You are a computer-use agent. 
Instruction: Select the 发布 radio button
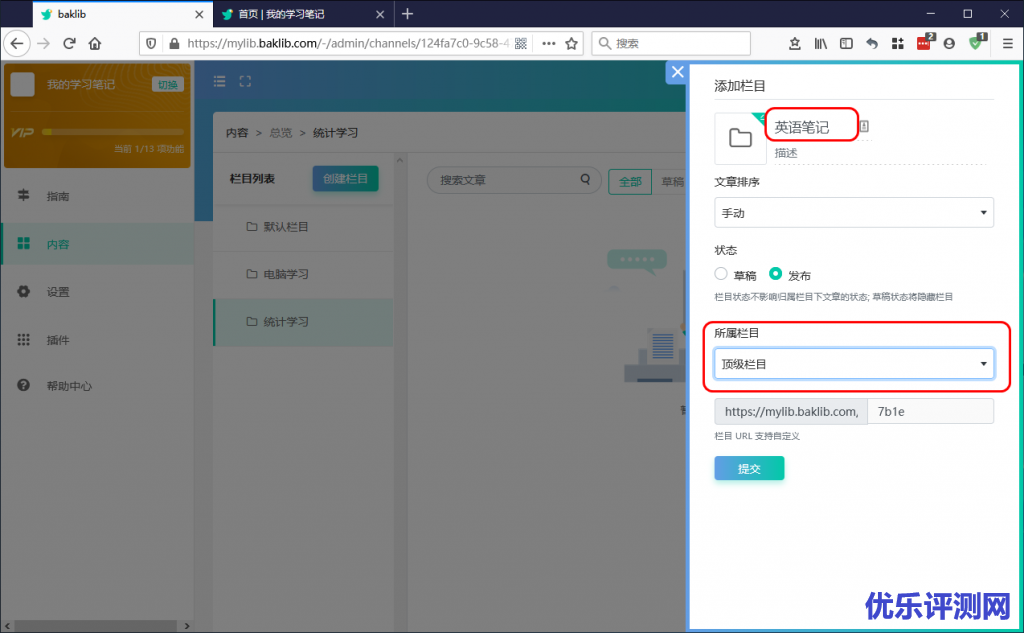[776, 274]
